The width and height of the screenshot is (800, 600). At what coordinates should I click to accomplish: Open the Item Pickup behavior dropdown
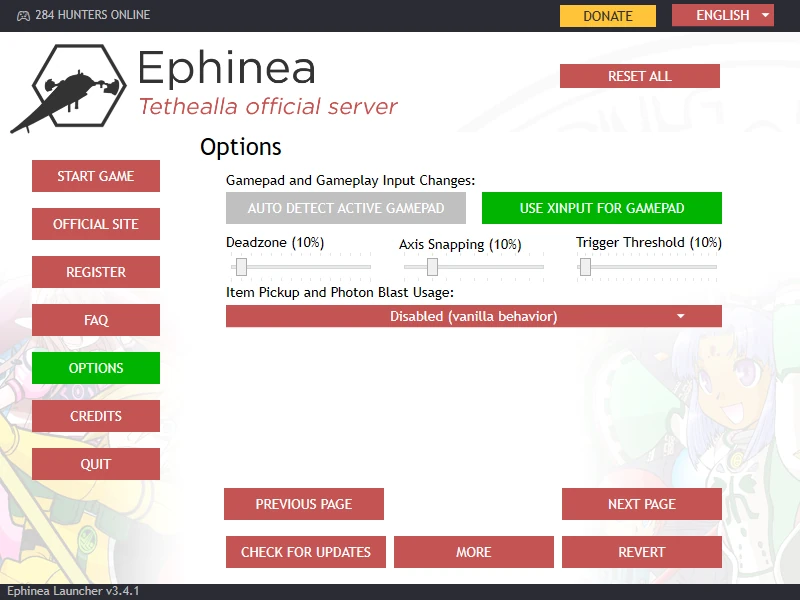click(473, 315)
